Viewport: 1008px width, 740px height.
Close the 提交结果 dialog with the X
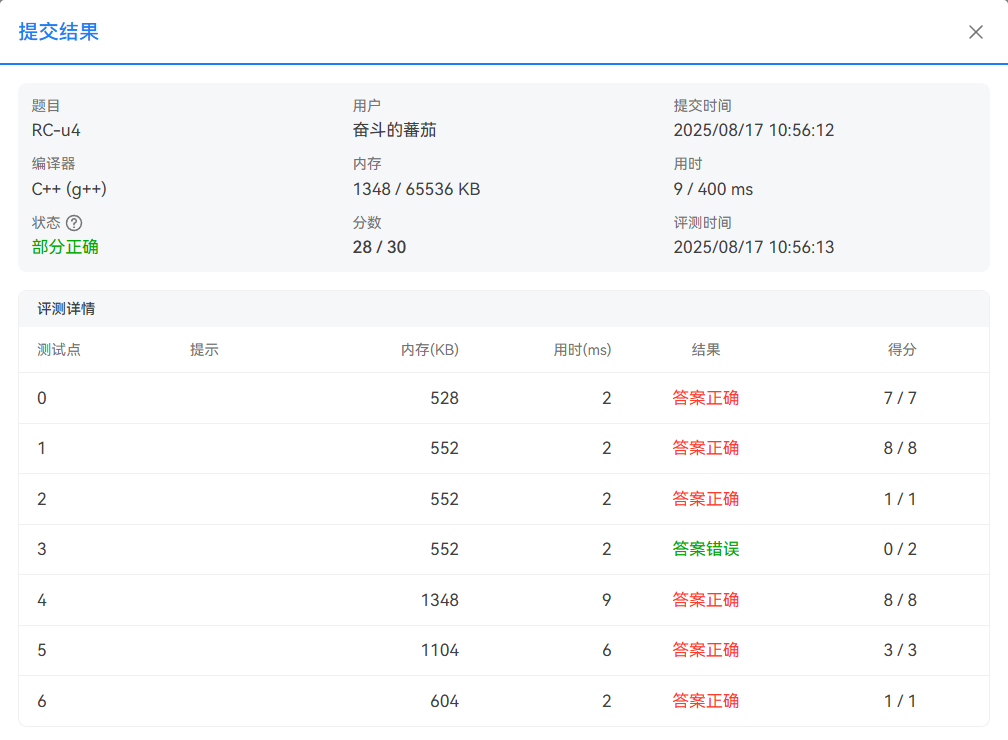975,32
